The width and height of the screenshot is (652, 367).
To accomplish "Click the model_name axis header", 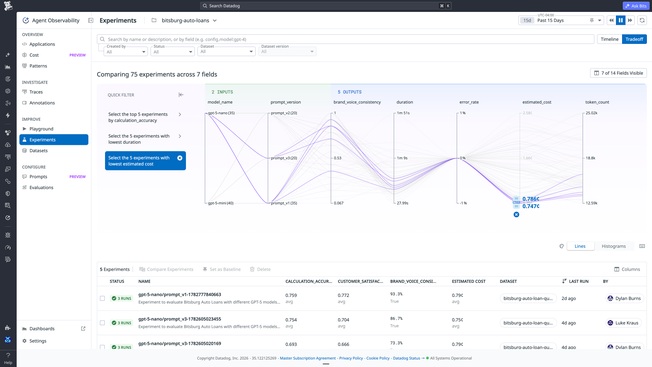I will [x=220, y=102].
